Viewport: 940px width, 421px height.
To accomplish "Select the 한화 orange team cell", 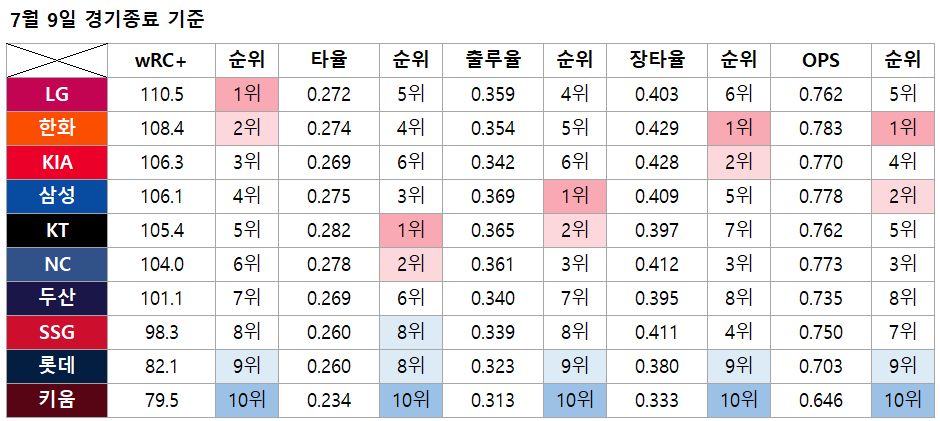I will (x=58, y=128).
